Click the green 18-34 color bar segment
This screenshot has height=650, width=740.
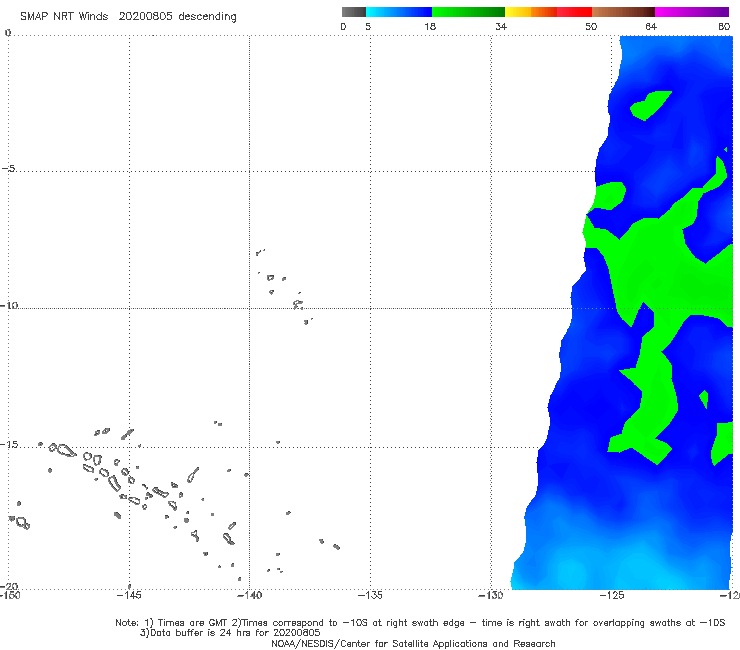coord(468,12)
